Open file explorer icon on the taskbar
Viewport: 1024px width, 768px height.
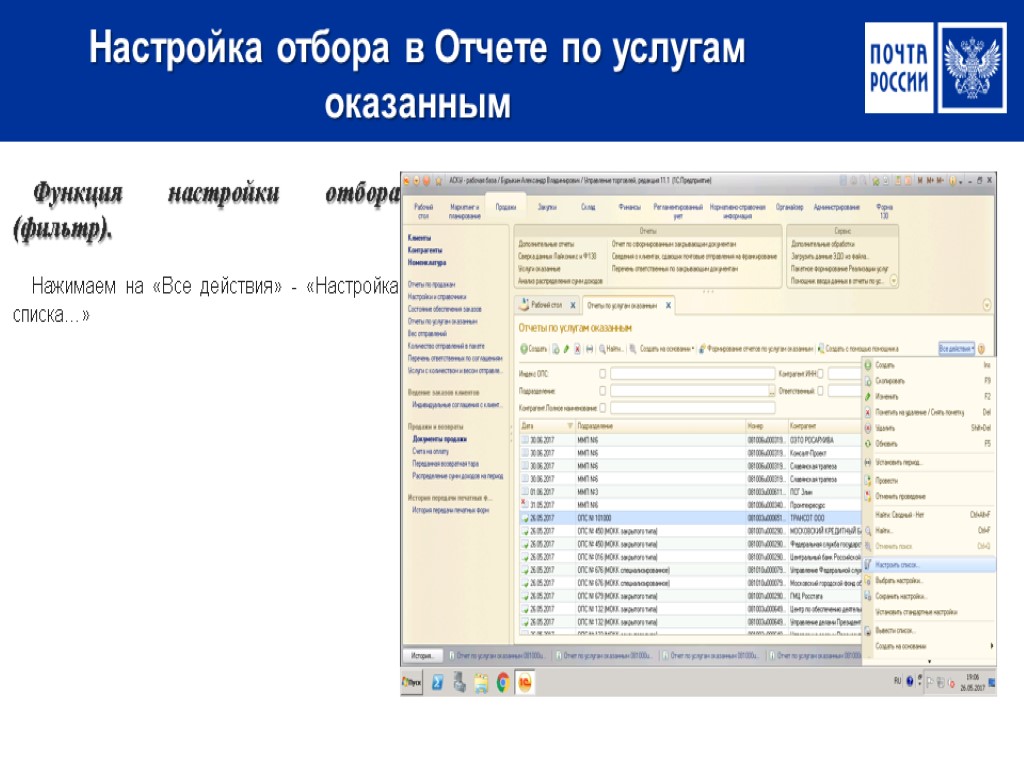481,682
